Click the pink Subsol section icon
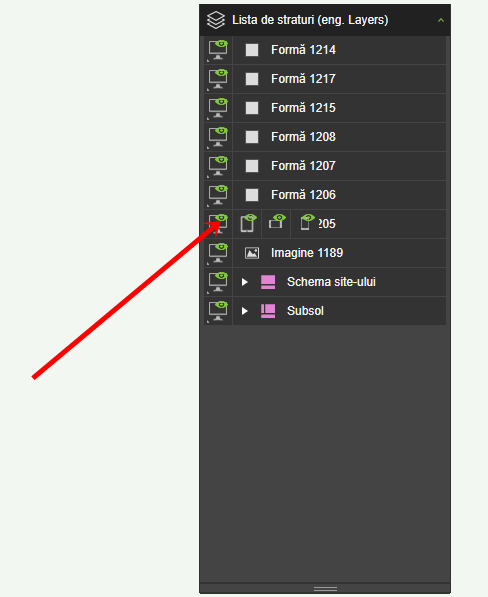The height and width of the screenshot is (597, 488). pyautogui.click(x=268, y=311)
